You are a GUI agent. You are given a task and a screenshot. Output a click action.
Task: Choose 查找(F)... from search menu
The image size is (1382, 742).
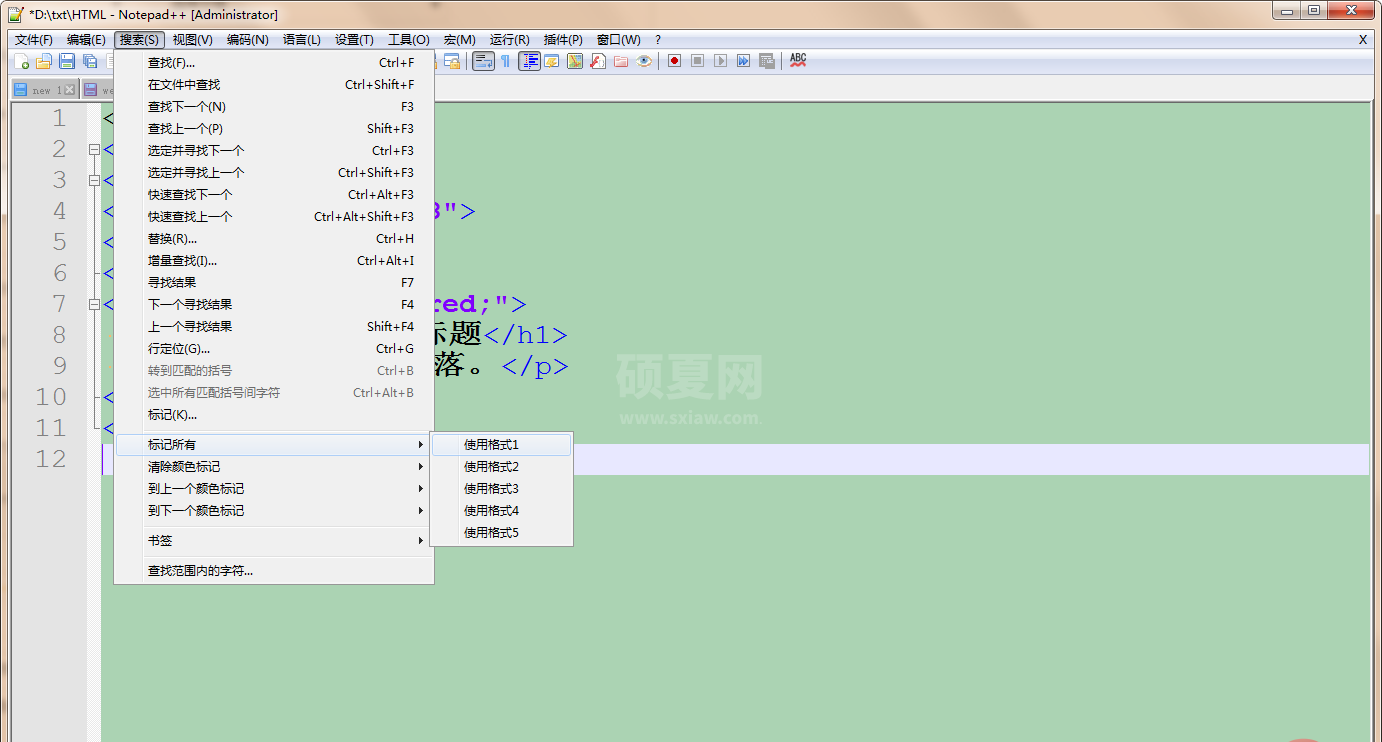click(273, 63)
